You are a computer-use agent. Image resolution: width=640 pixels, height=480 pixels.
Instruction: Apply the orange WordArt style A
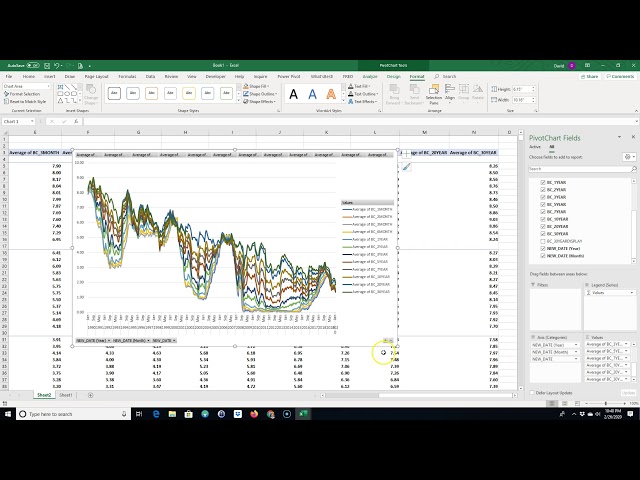pos(331,94)
